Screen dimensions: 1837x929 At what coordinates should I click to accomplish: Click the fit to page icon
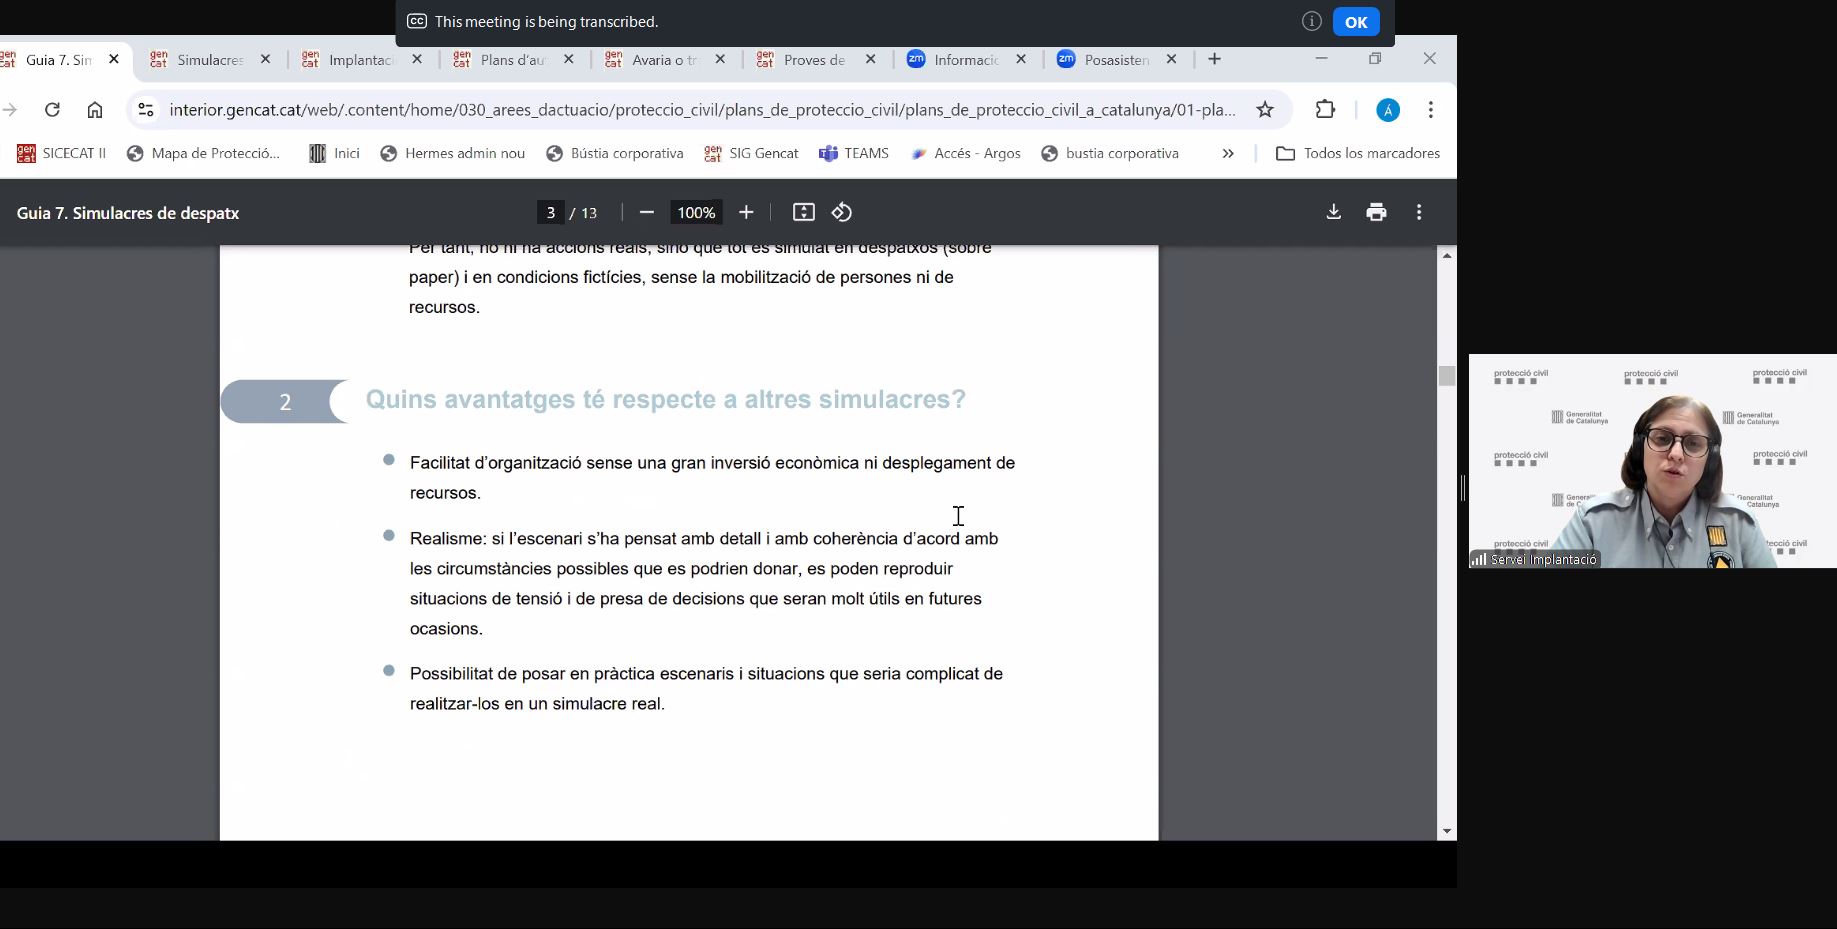click(x=803, y=212)
